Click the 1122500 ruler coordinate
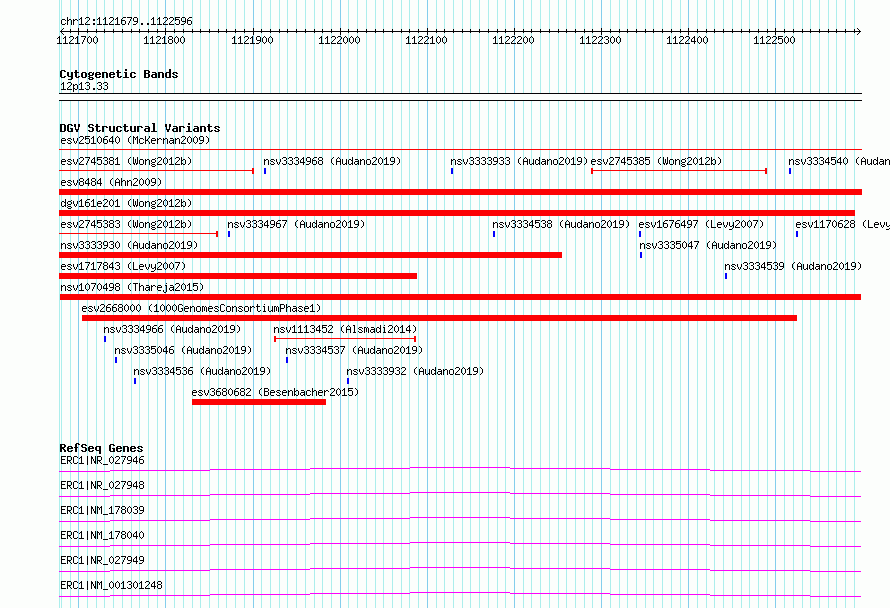Image resolution: width=890 pixels, height=608 pixels. pos(774,40)
